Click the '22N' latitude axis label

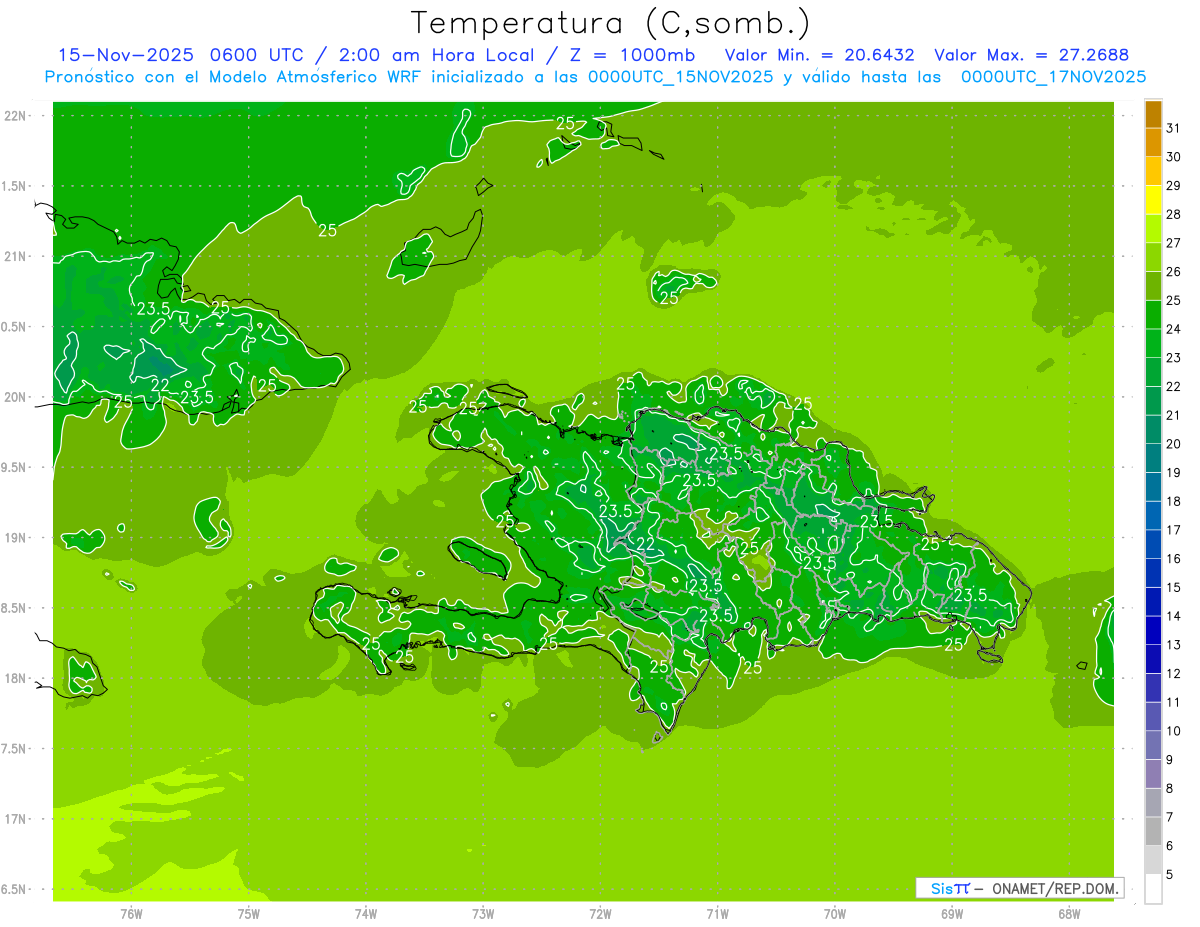15,115
